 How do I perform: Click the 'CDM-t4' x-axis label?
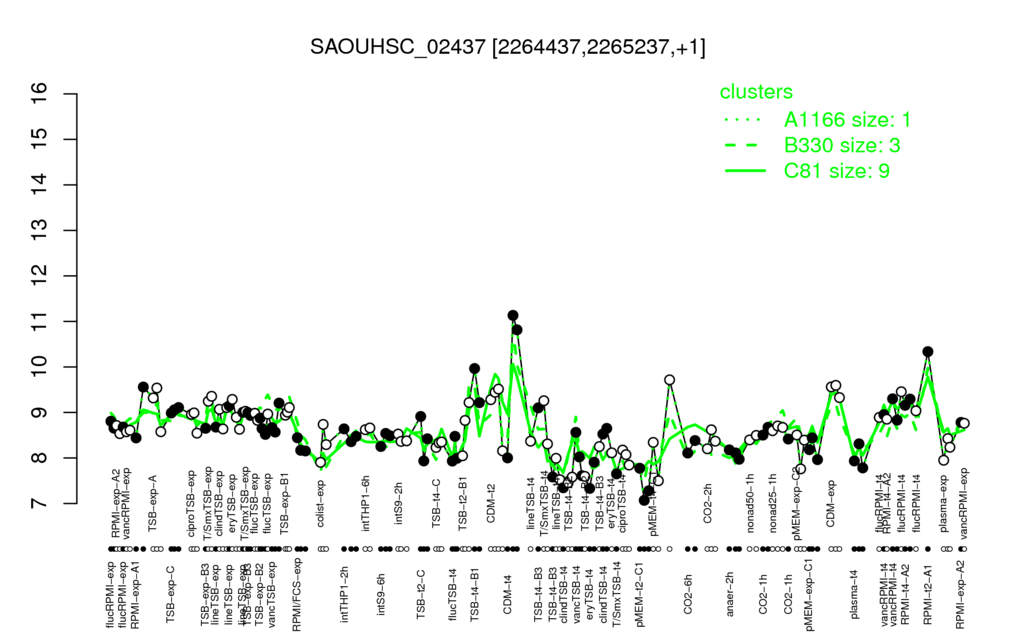tap(507, 594)
